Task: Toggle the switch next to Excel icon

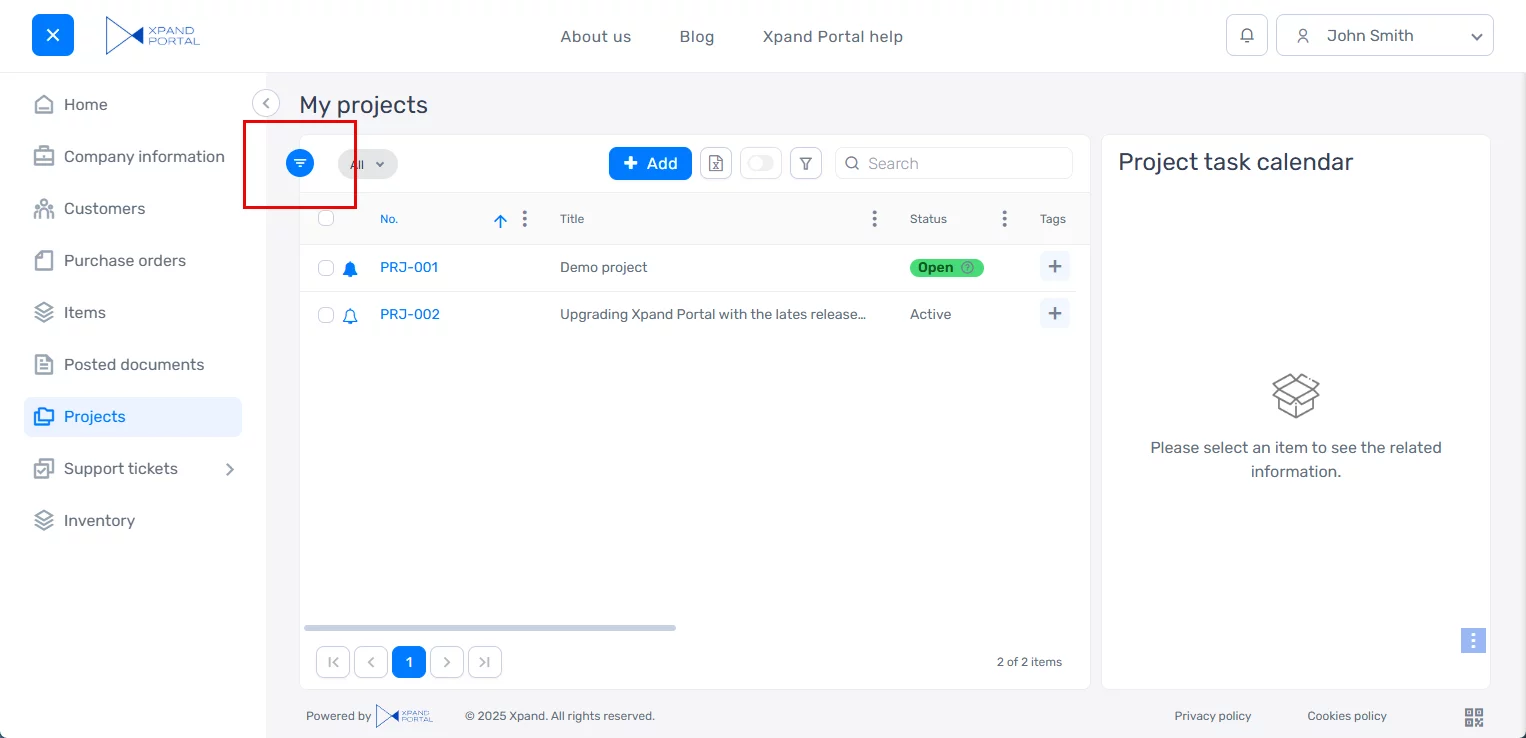Action: [761, 163]
